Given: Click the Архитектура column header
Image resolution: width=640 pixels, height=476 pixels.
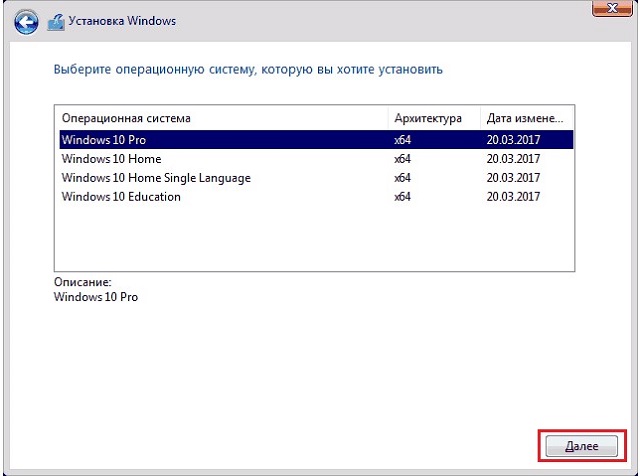Looking at the screenshot, I should click(x=434, y=118).
